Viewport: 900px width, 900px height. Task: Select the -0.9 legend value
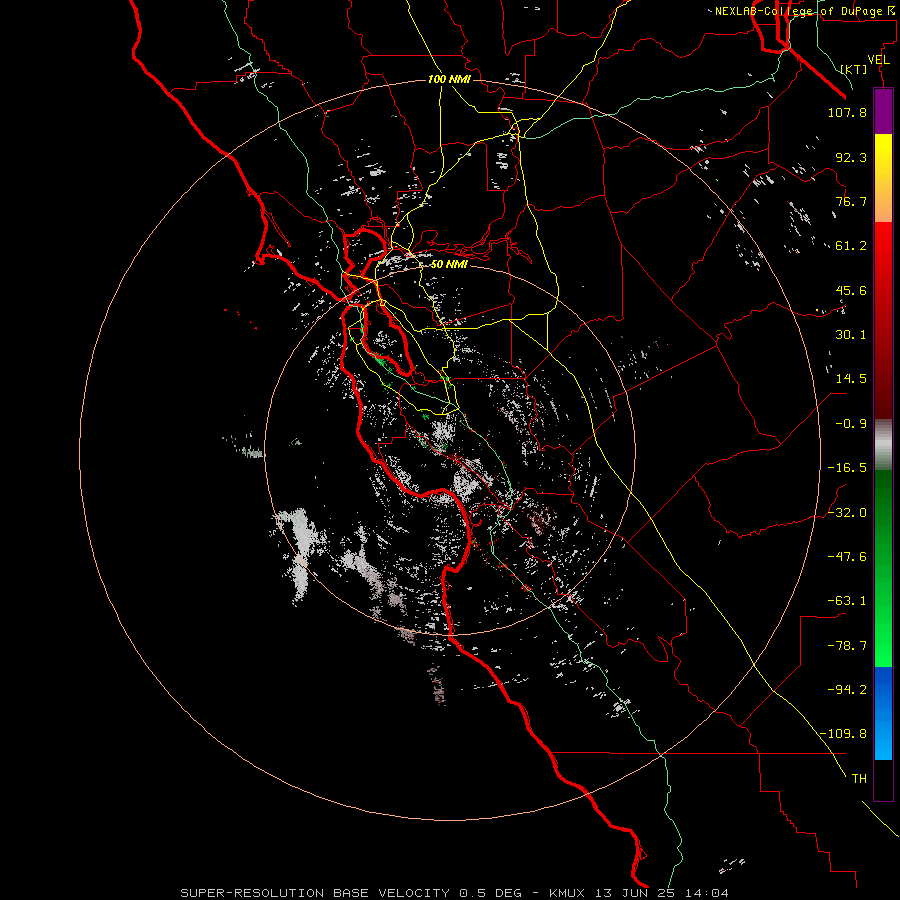click(851, 424)
